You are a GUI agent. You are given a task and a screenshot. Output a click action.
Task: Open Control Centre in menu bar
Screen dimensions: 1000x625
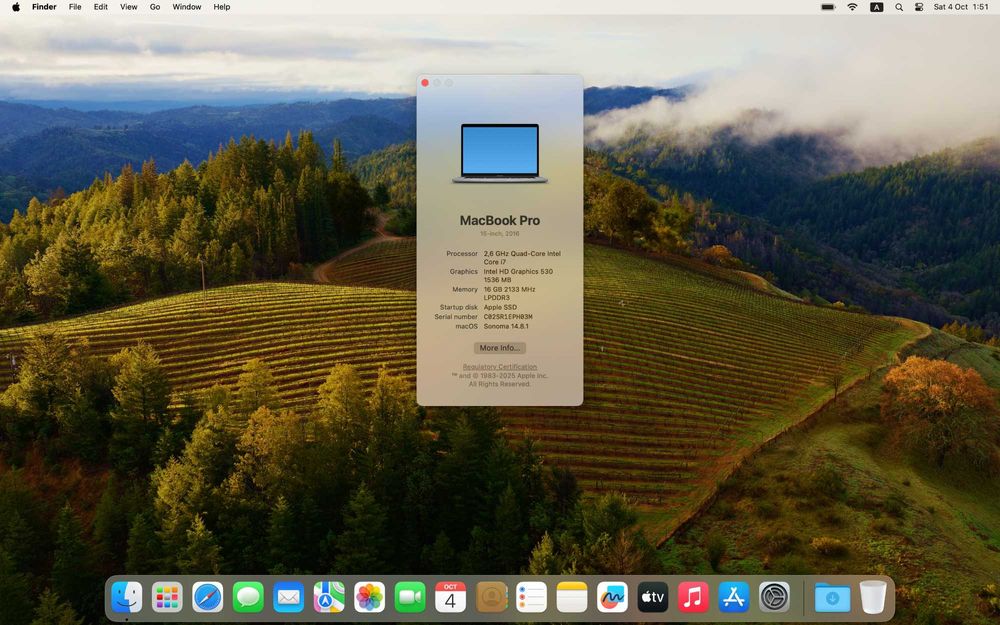point(919,7)
